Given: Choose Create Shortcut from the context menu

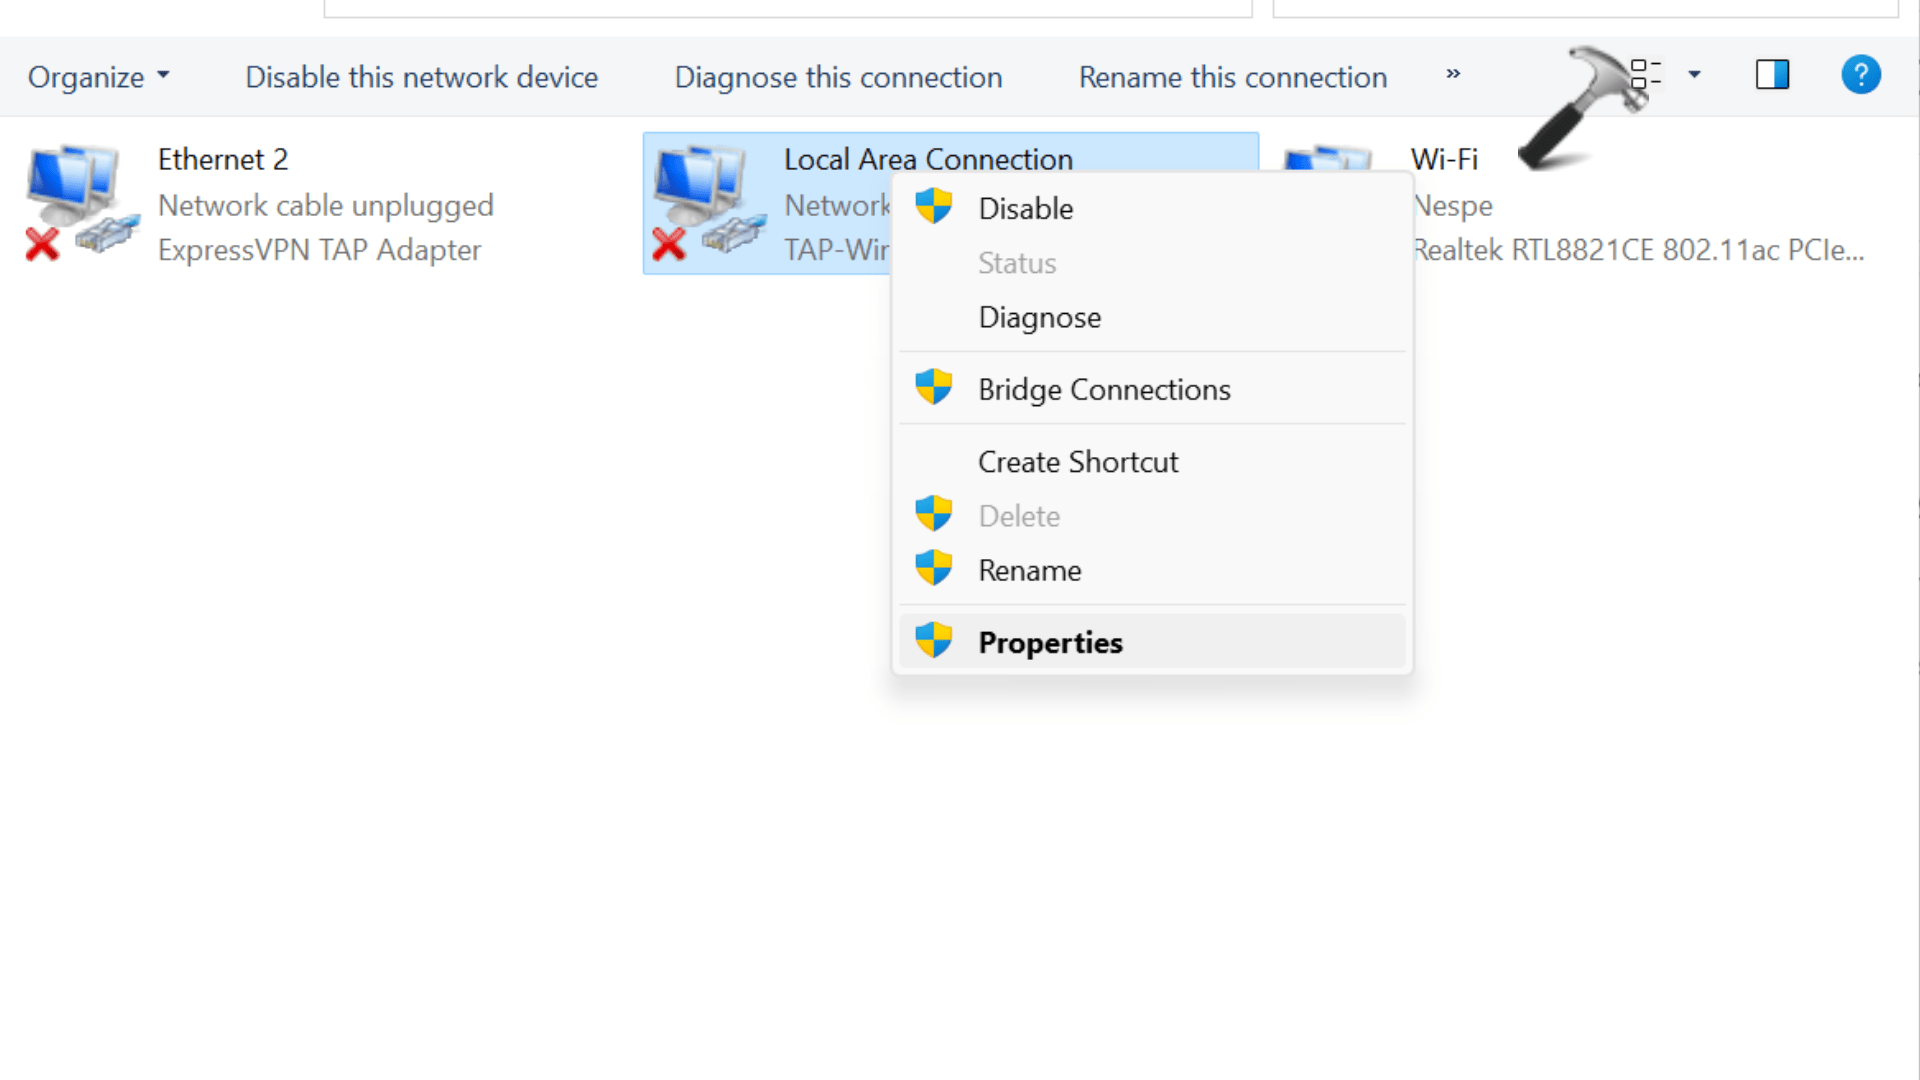Looking at the screenshot, I should click(1078, 461).
